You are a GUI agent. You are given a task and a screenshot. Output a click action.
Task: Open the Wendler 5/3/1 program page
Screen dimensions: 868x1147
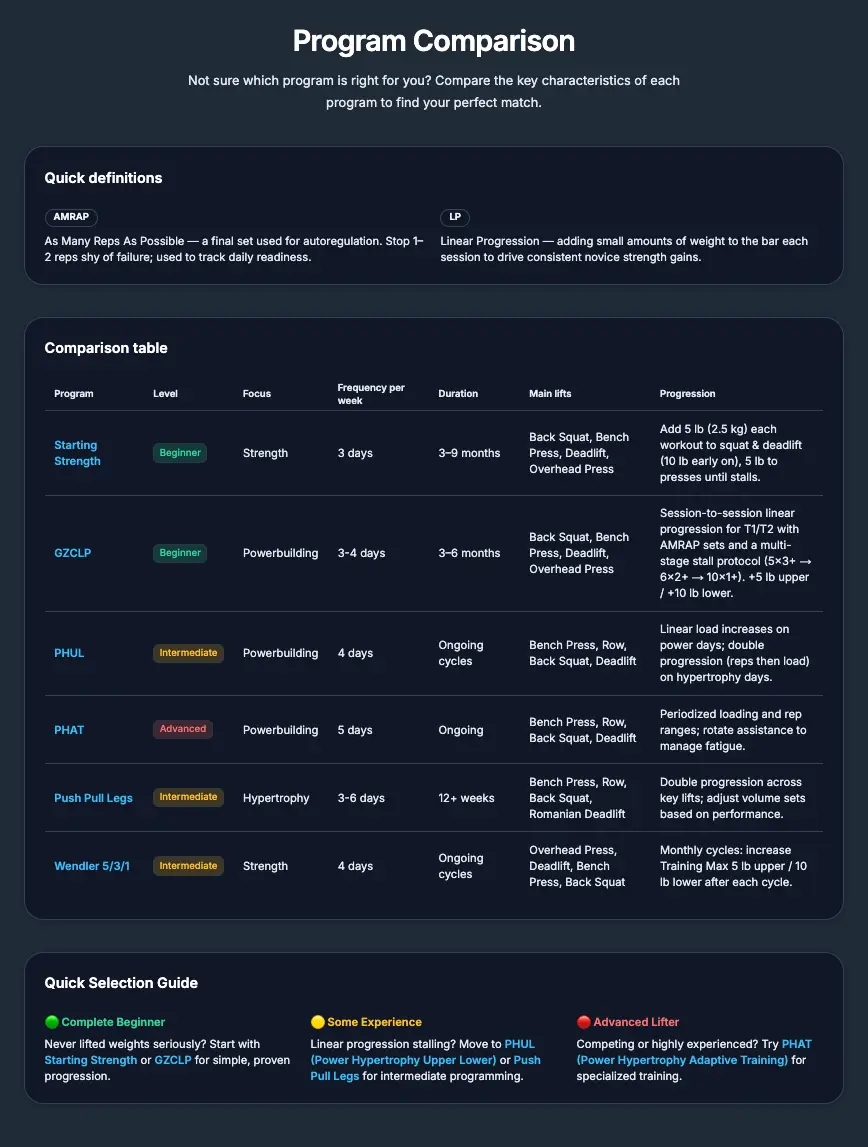tap(92, 866)
